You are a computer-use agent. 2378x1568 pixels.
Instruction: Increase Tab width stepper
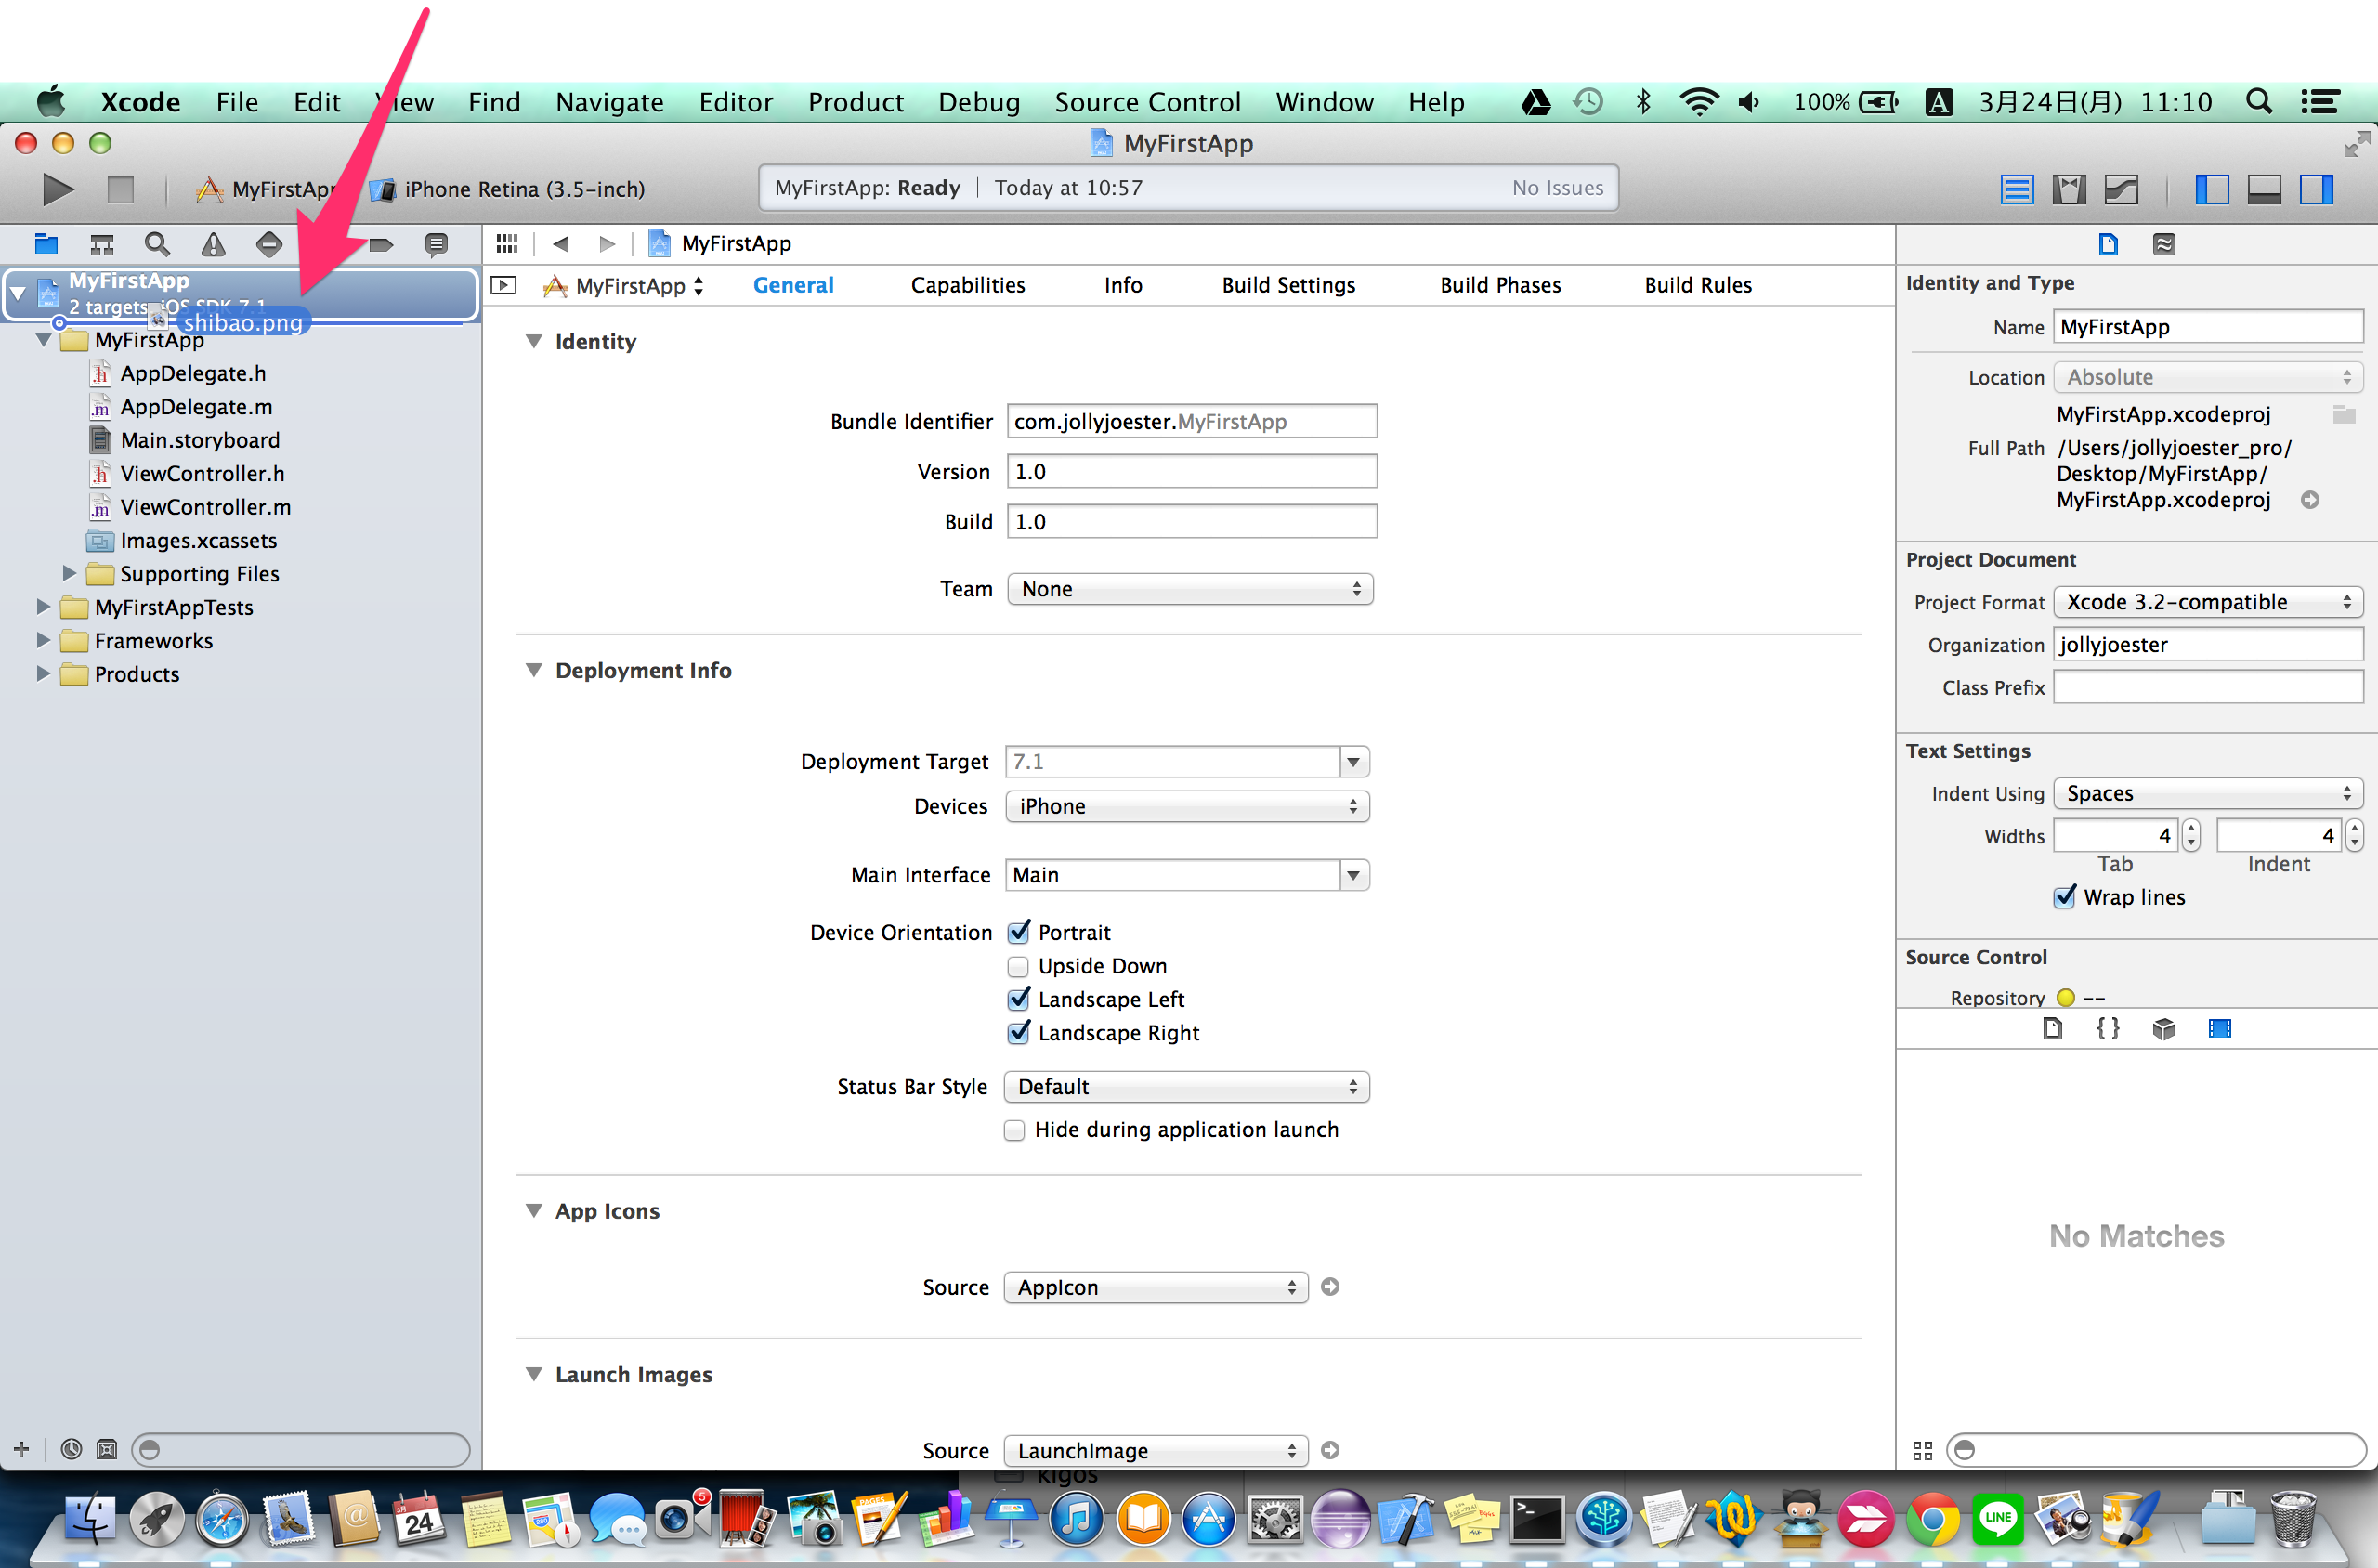(x=2190, y=828)
